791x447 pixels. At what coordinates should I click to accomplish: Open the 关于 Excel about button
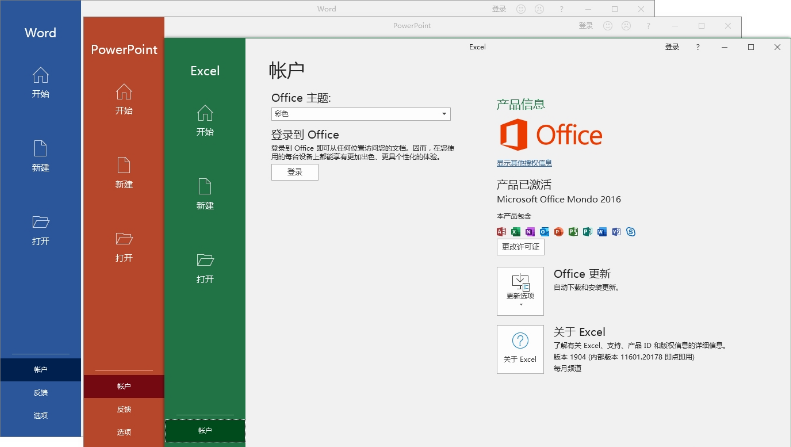point(520,349)
